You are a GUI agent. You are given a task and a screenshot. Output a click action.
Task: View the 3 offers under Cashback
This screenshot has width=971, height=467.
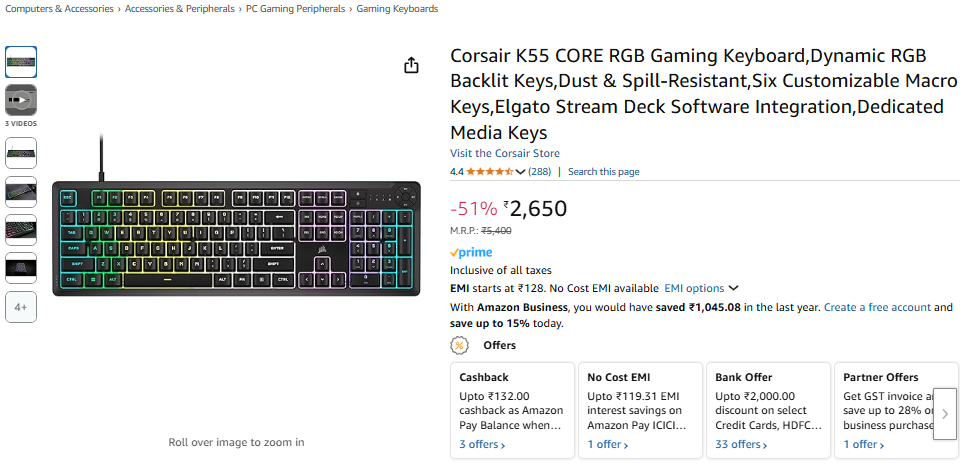click(483, 444)
